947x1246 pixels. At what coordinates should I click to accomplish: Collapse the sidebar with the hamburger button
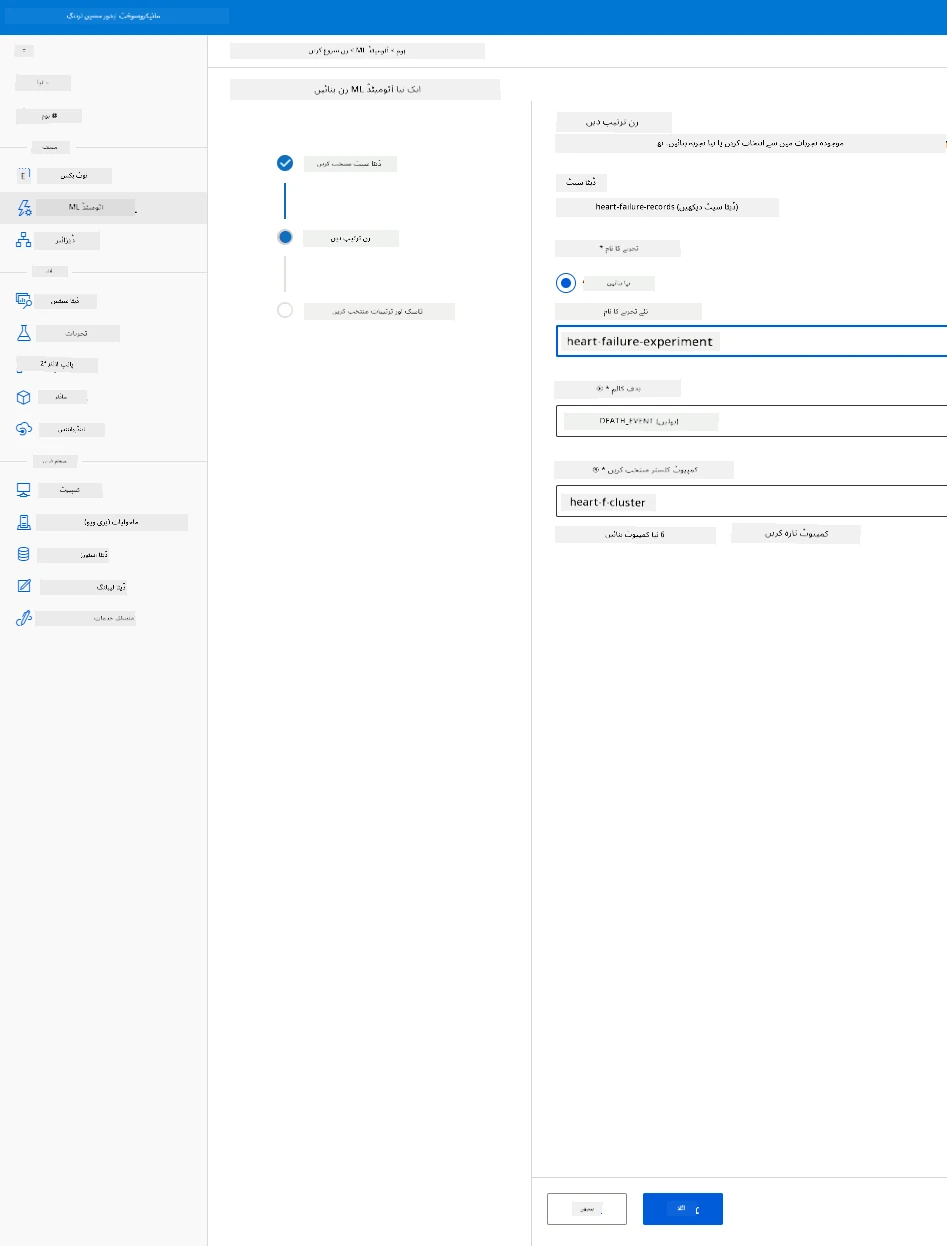[x=23, y=49]
